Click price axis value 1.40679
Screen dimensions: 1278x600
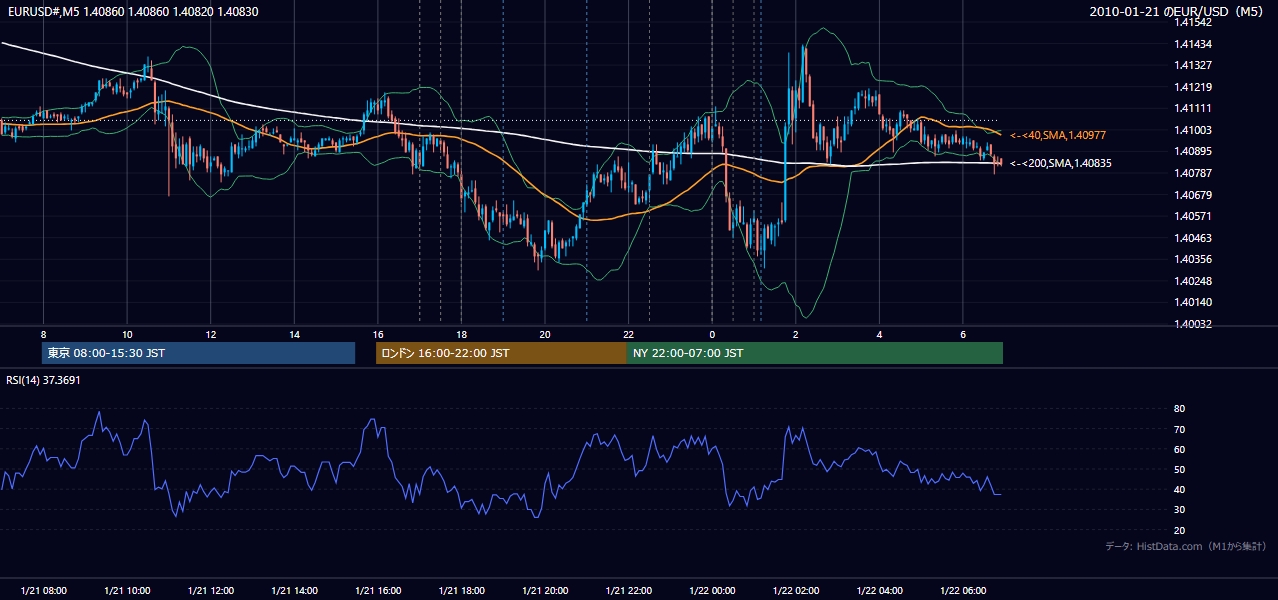1194,195
